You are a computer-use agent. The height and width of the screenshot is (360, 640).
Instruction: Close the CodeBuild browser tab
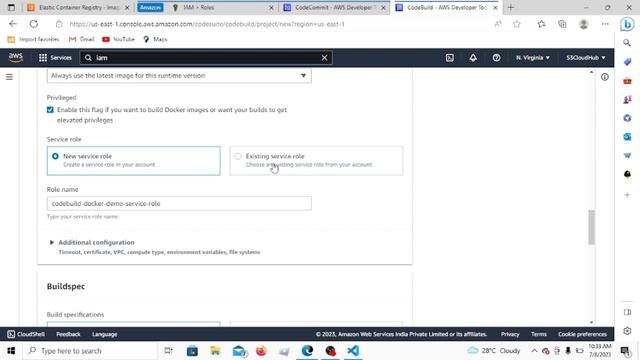click(495, 7)
